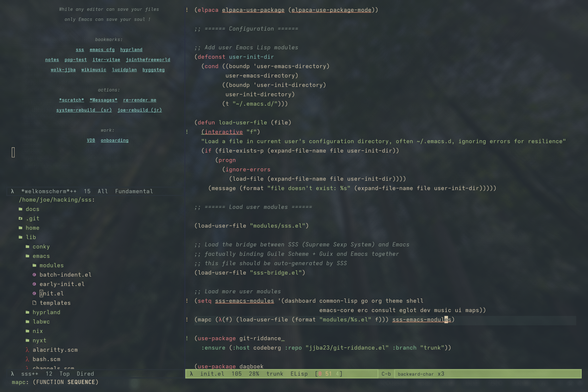Click the init.el buffer name in modeline
The height and width of the screenshot is (392, 588).
pyautogui.click(x=212, y=374)
